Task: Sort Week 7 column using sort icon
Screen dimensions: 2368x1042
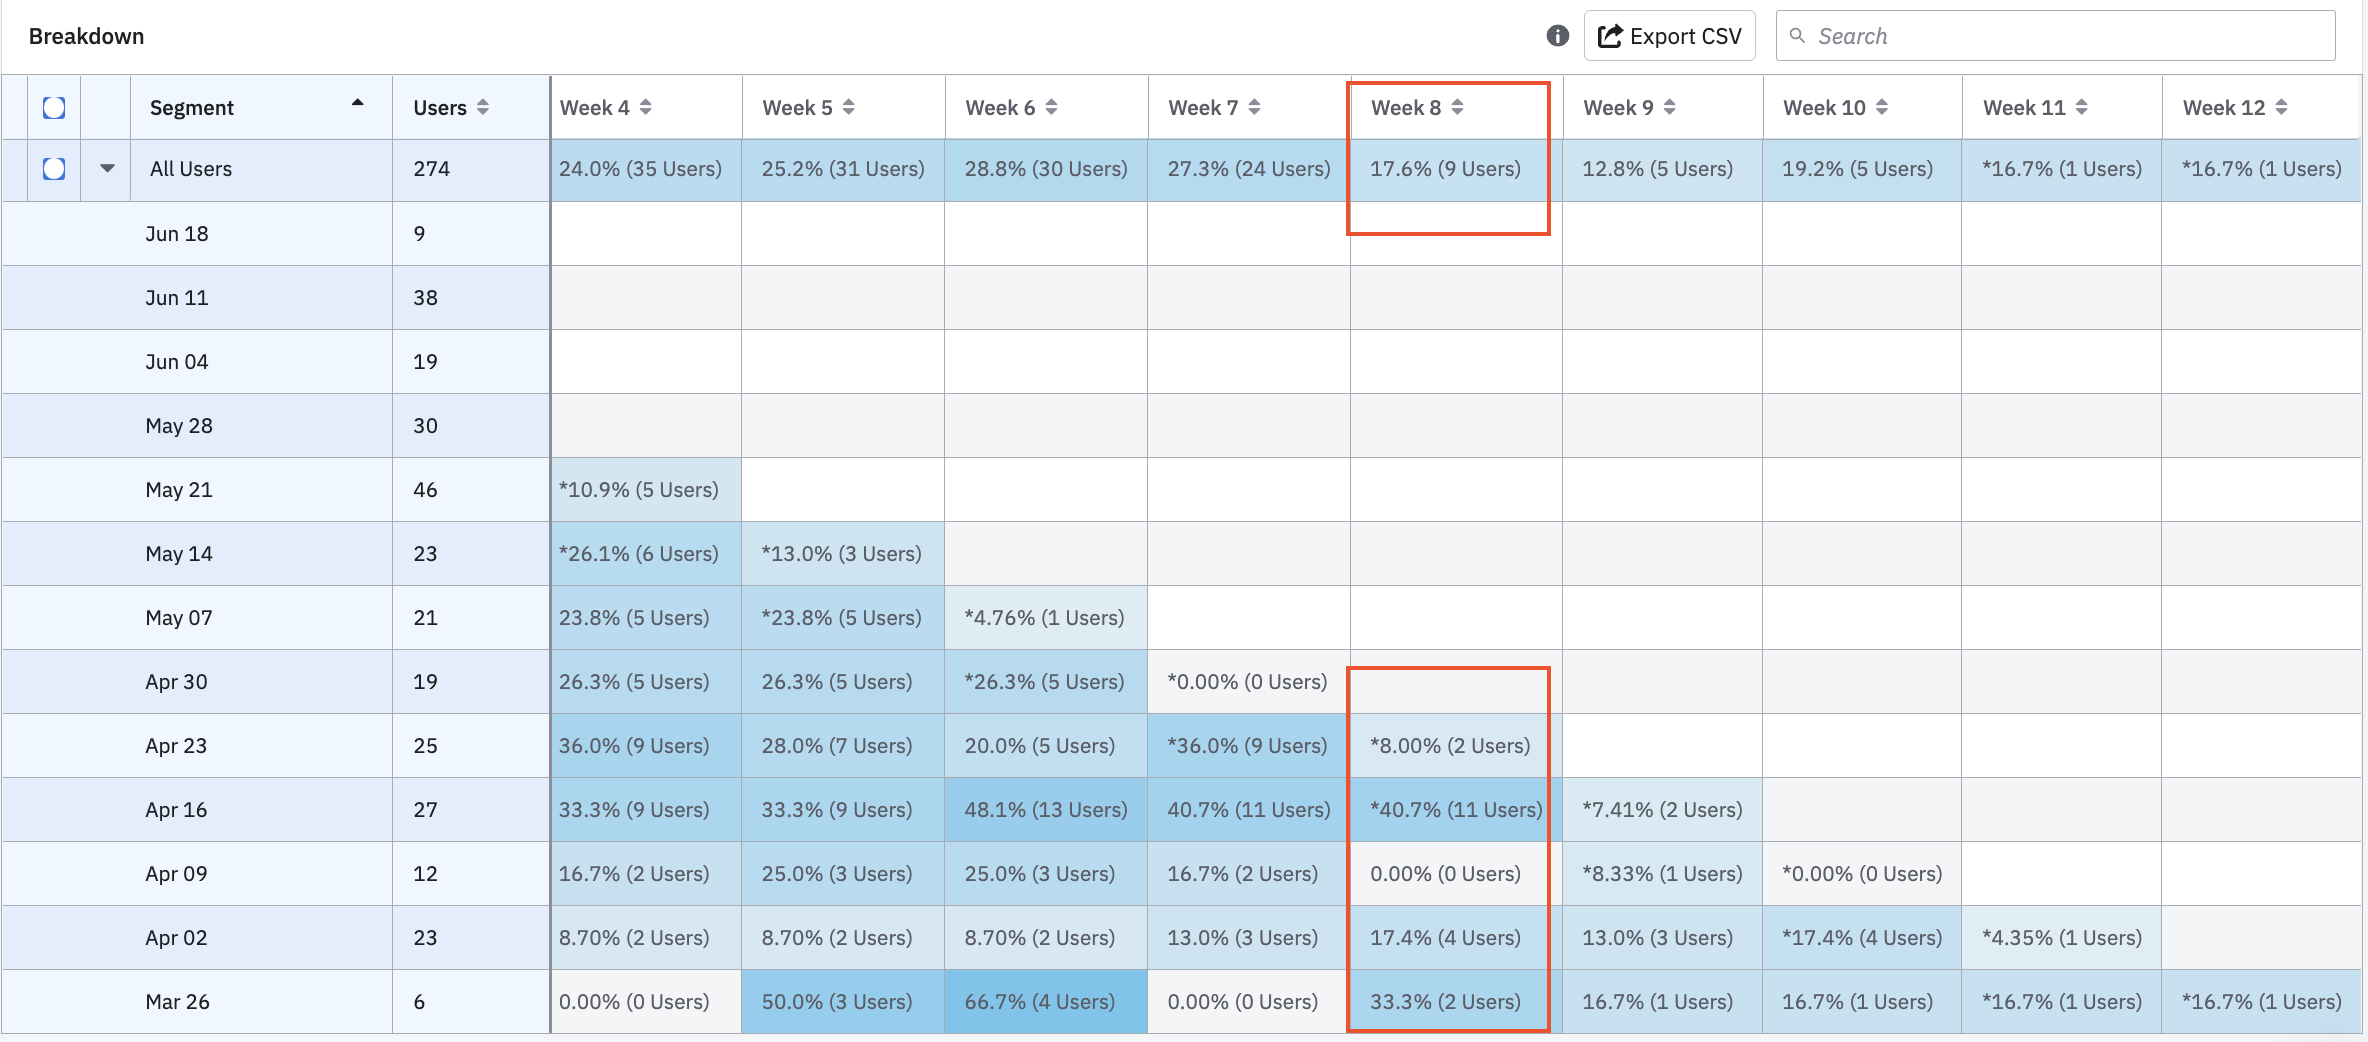Action: [1255, 107]
